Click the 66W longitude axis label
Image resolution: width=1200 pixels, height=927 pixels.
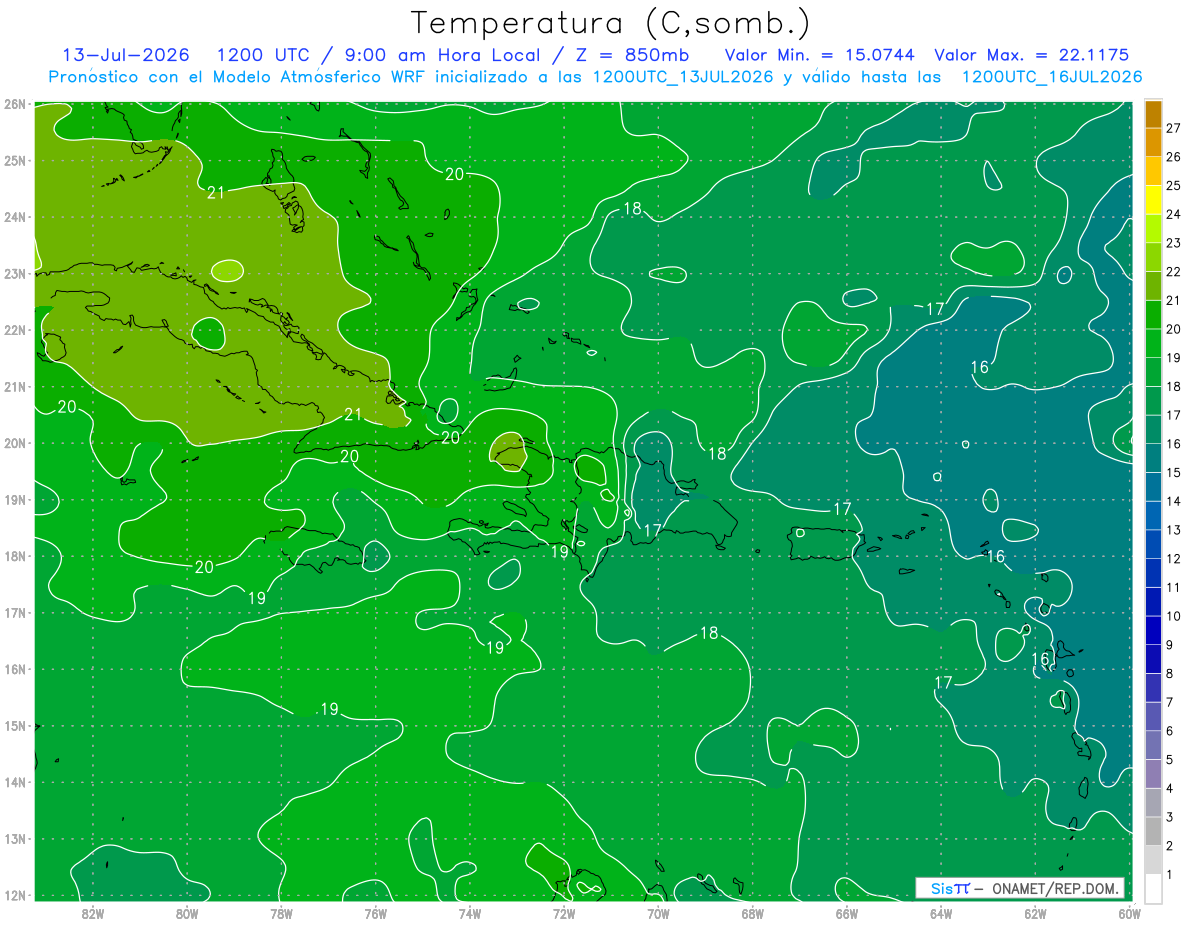pos(847,913)
